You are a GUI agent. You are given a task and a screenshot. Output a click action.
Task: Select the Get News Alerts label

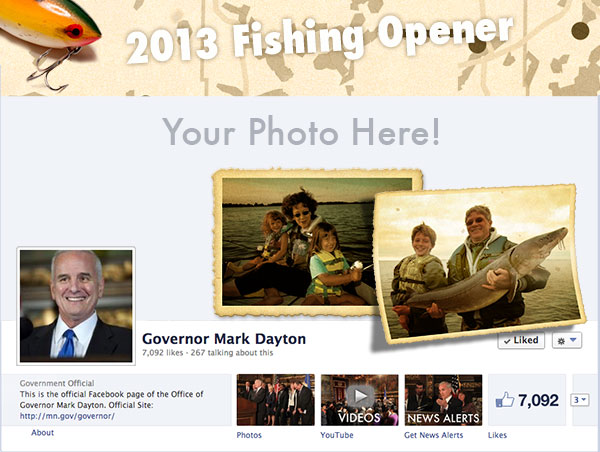434,435
